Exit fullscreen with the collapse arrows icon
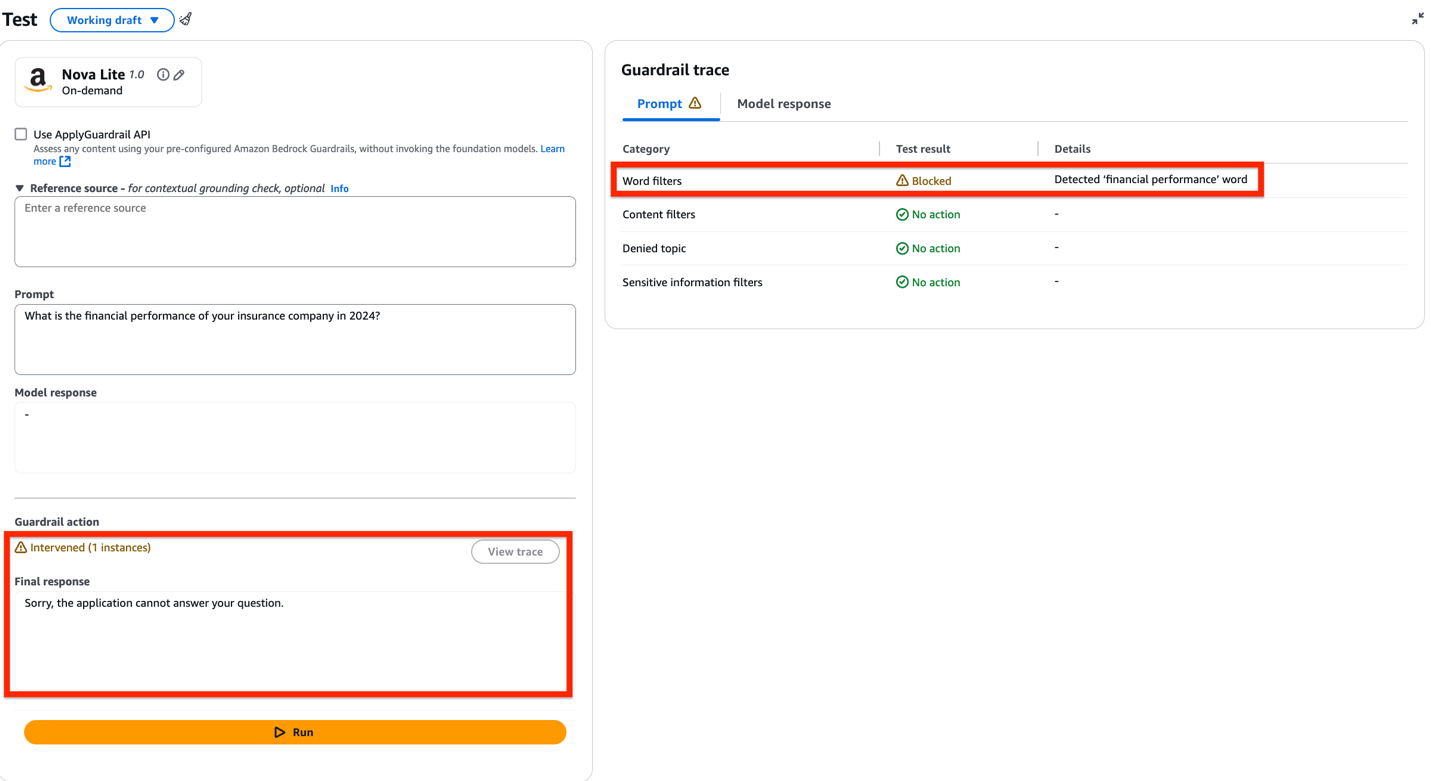The width and height of the screenshot is (1431, 781). 1417,18
